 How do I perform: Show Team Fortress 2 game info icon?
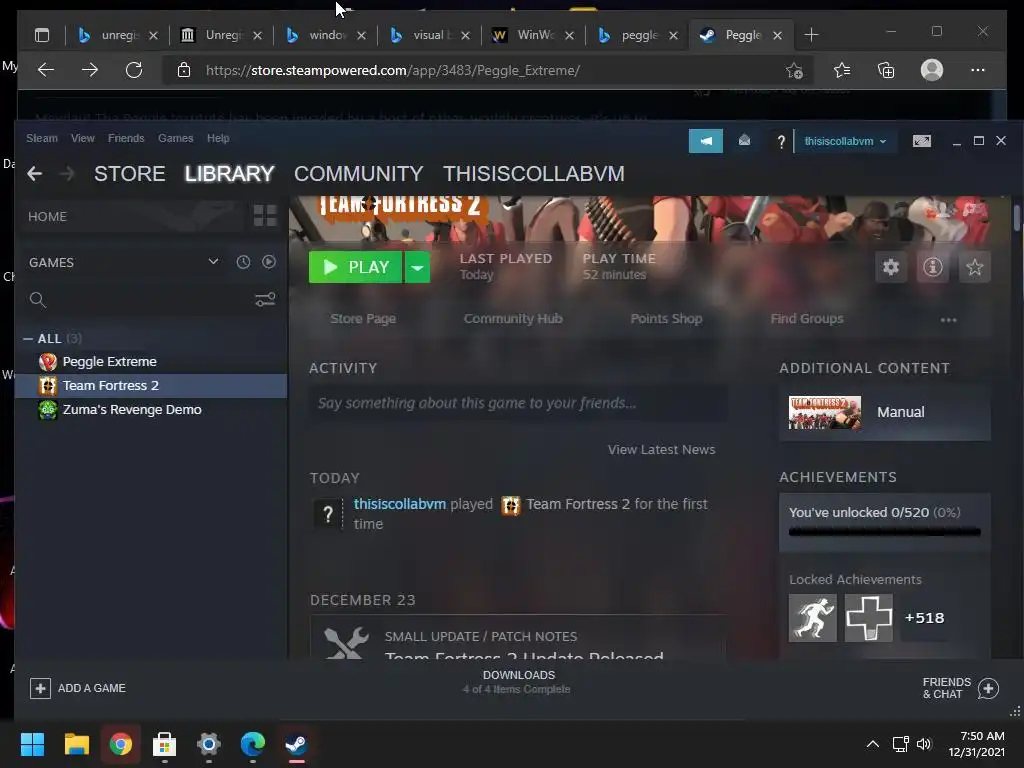click(933, 267)
